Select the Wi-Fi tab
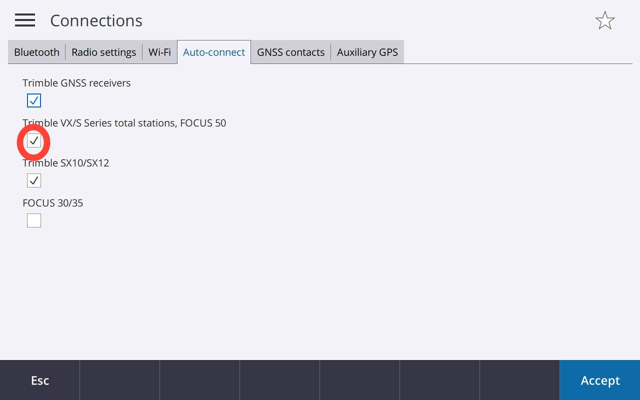Image resolution: width=640 pixels, height=400 pixels. coord(159,52)
